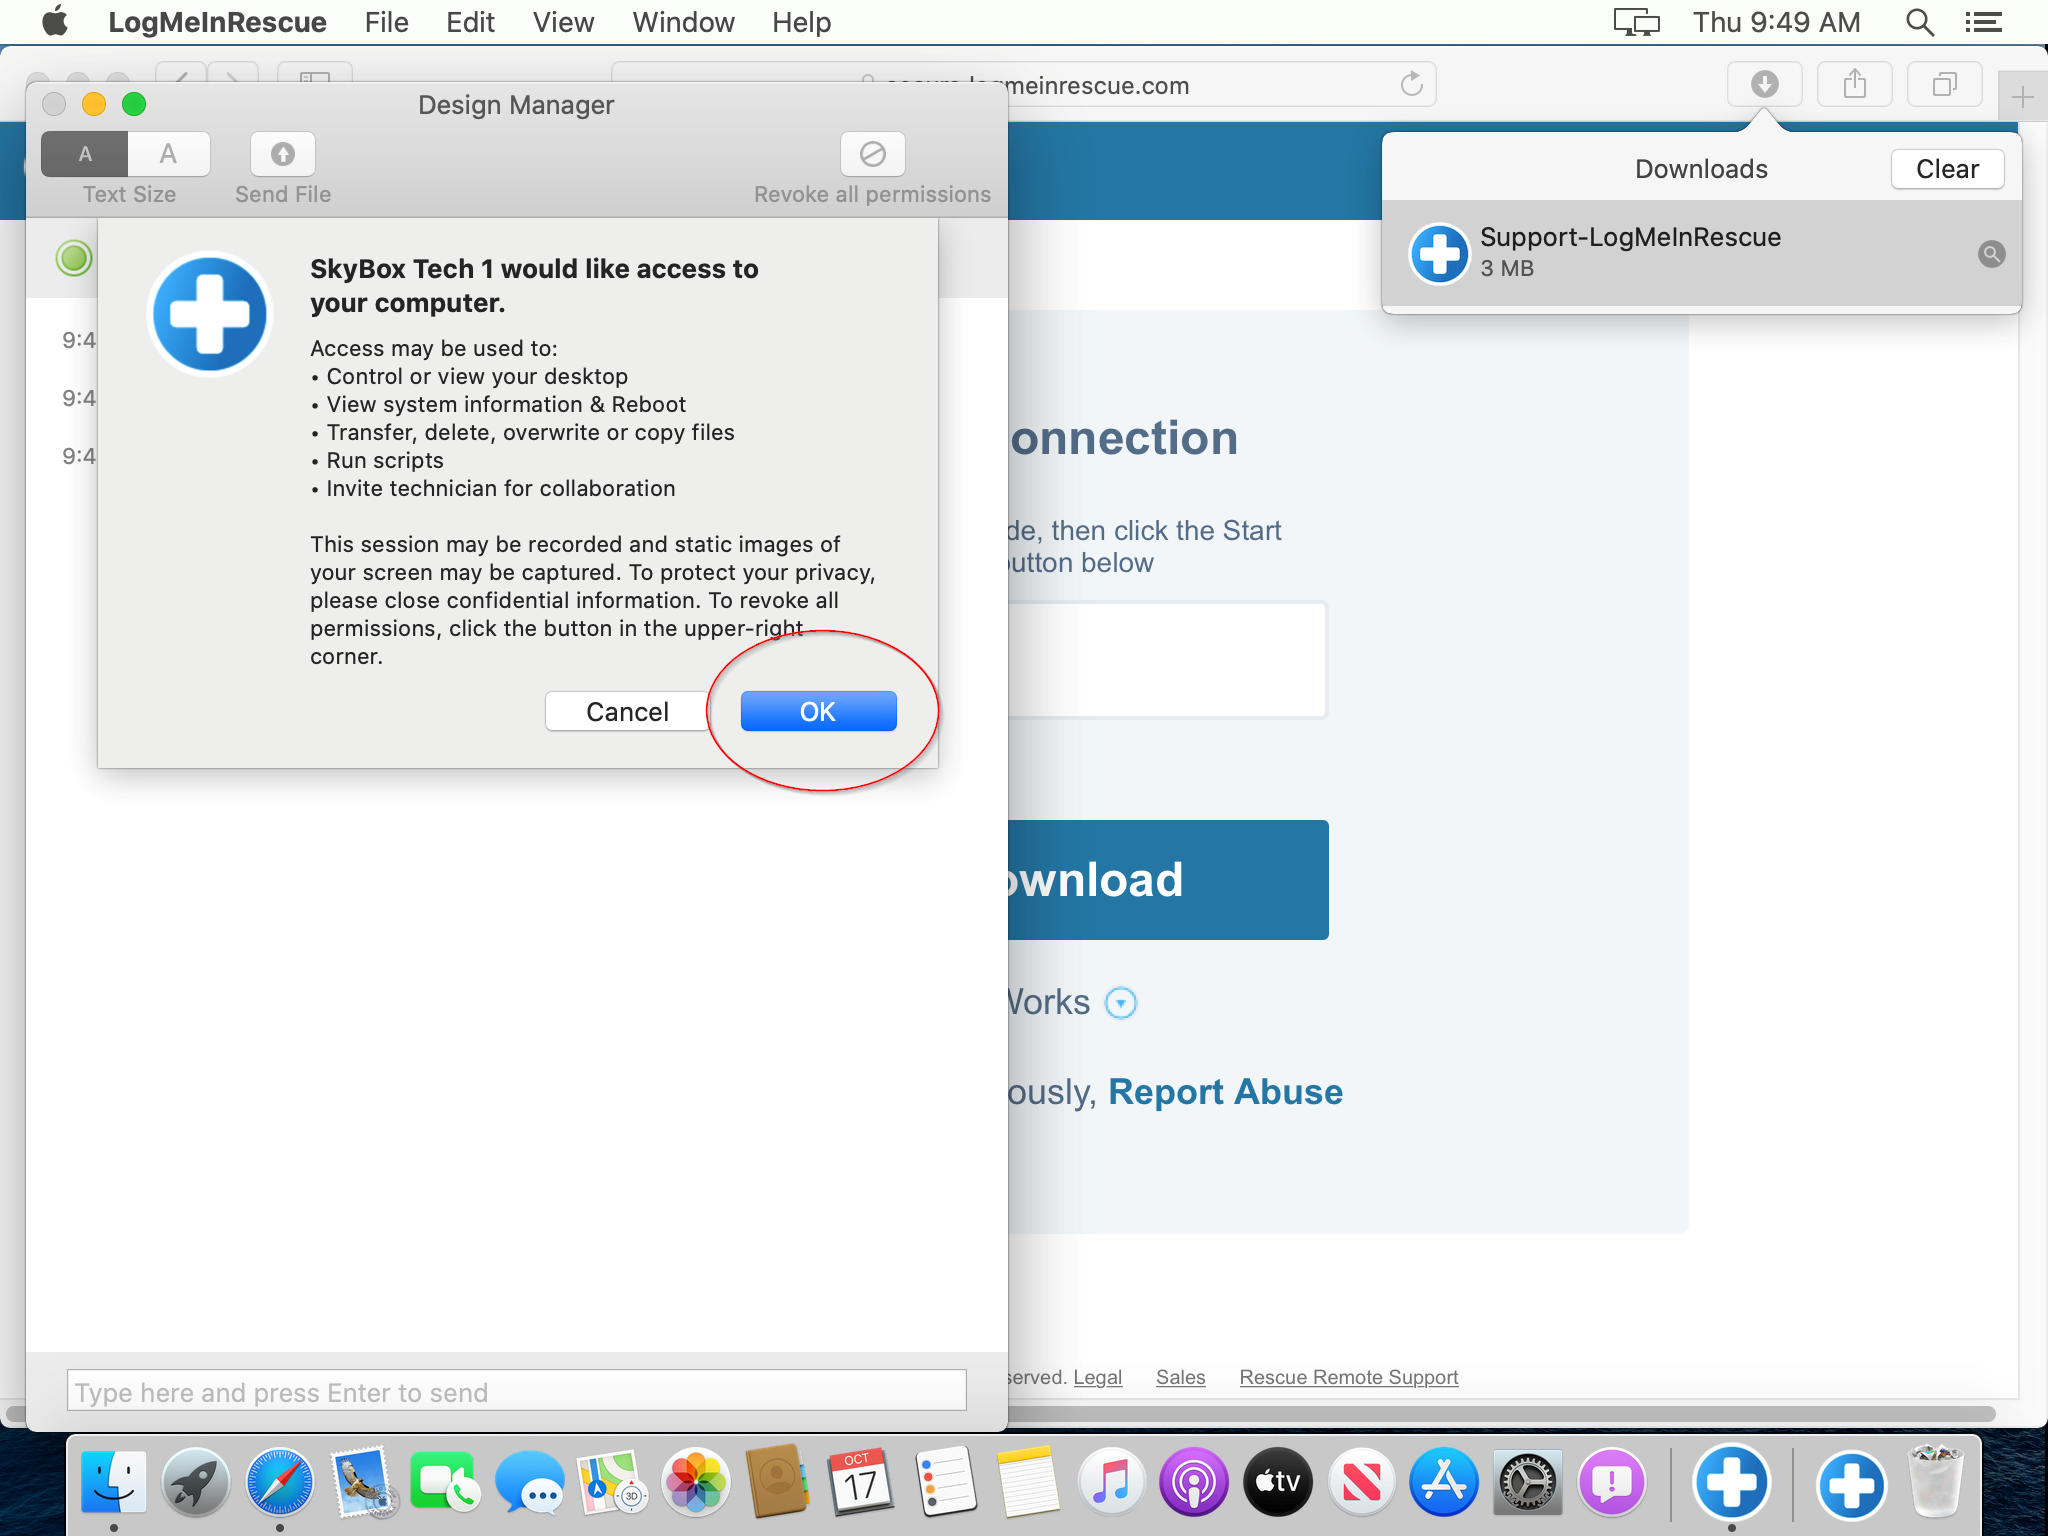2048x1536 pixels.
Task: Click the Safari Share icon
Action: click(x=1854, y=84)
